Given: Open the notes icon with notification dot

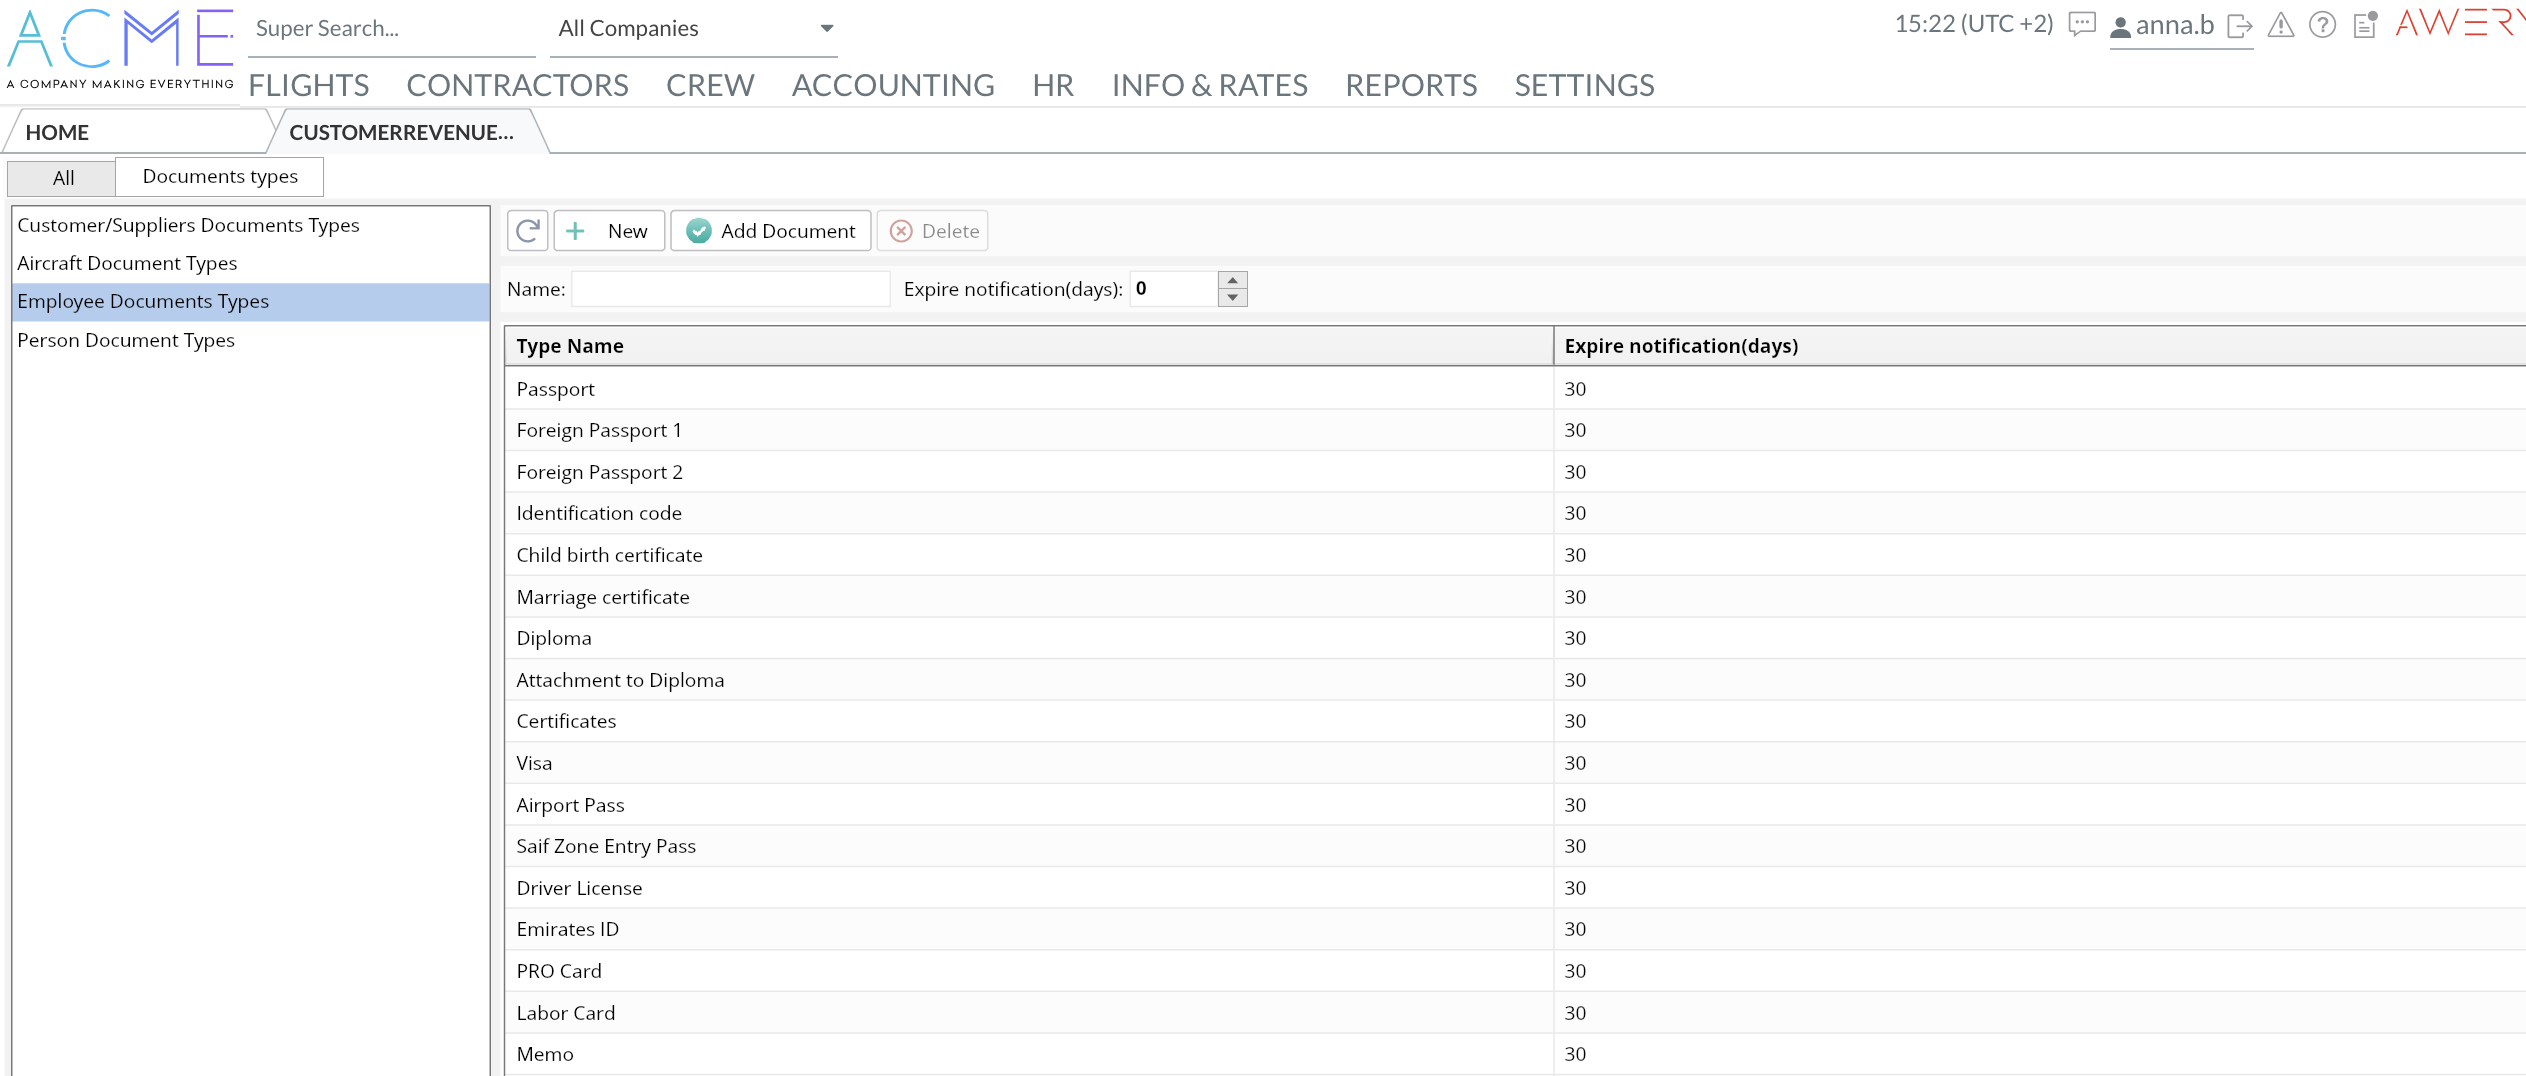Looking at the screenshot, I should 2365,25.
